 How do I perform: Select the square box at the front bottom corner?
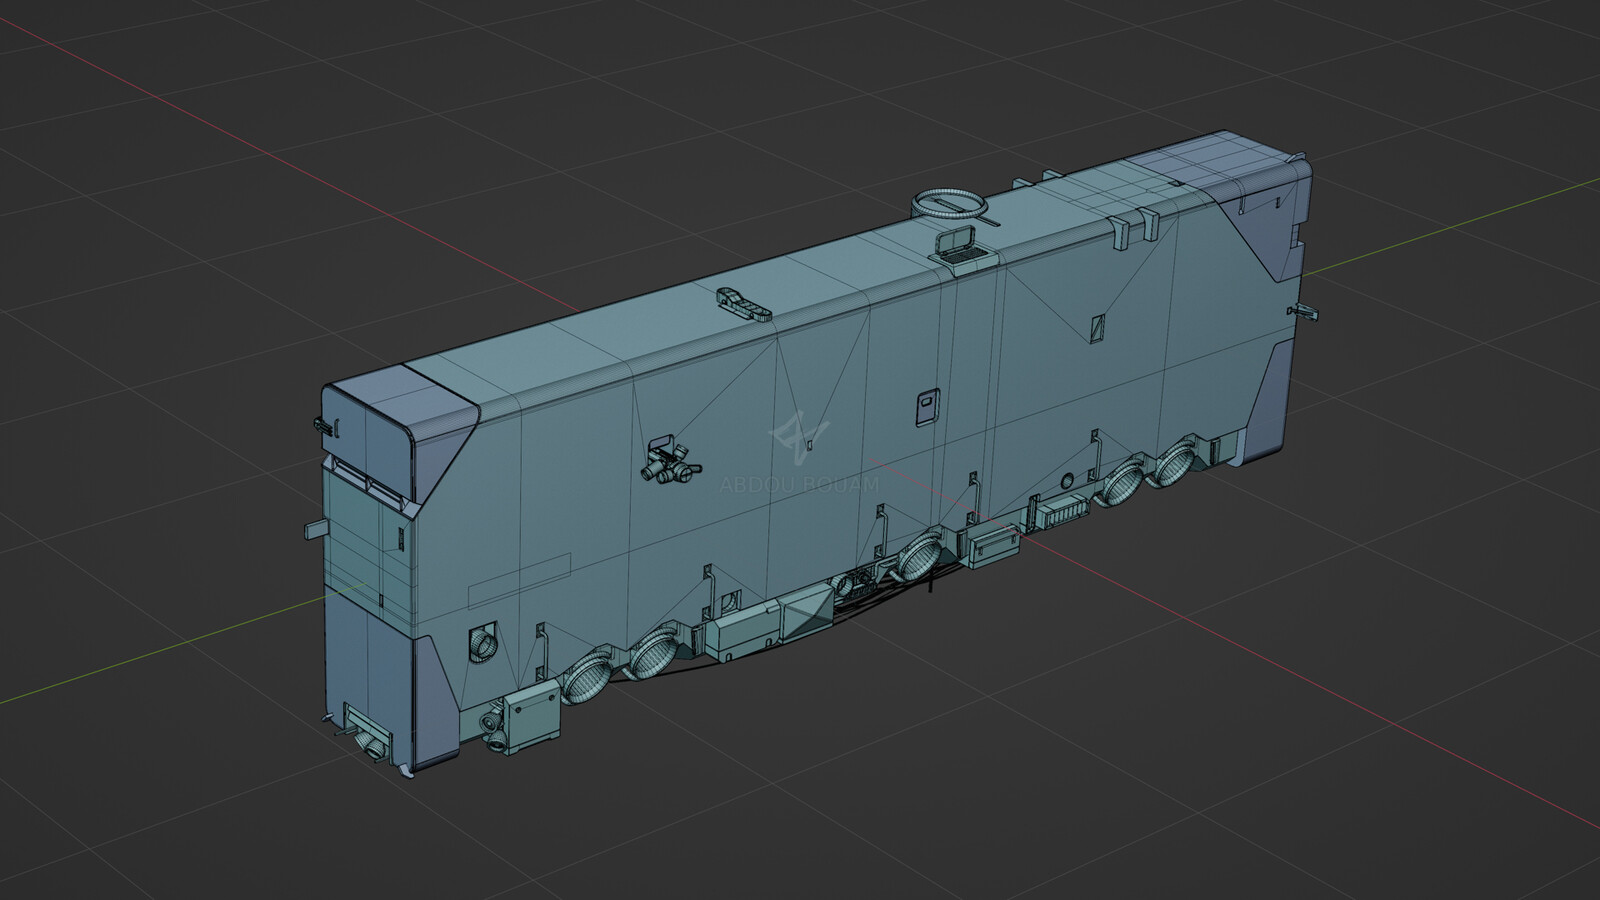[x=530, y=719]
